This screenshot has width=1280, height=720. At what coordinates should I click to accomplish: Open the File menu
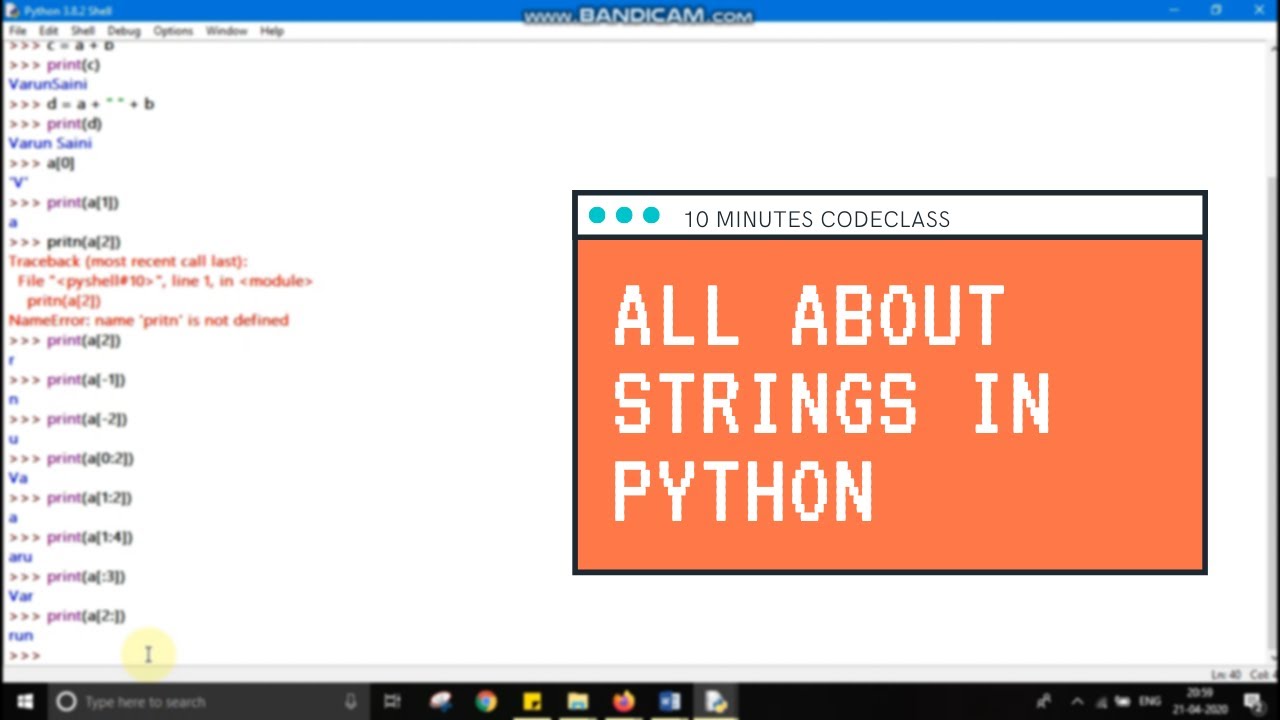[x=17, y=31]
